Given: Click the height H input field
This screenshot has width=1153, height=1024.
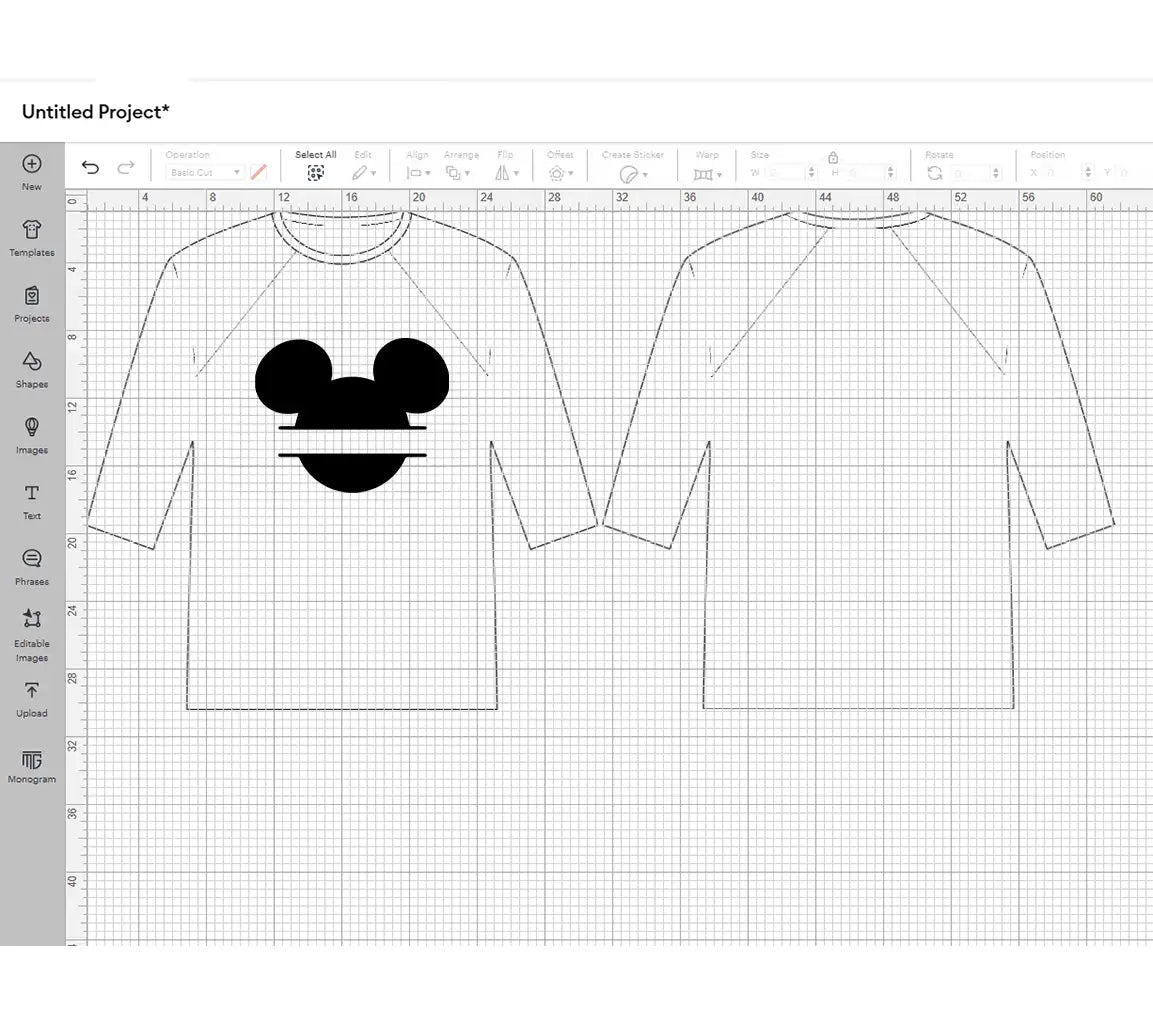Looking at the screenshot, I should [x=865, y=173].
